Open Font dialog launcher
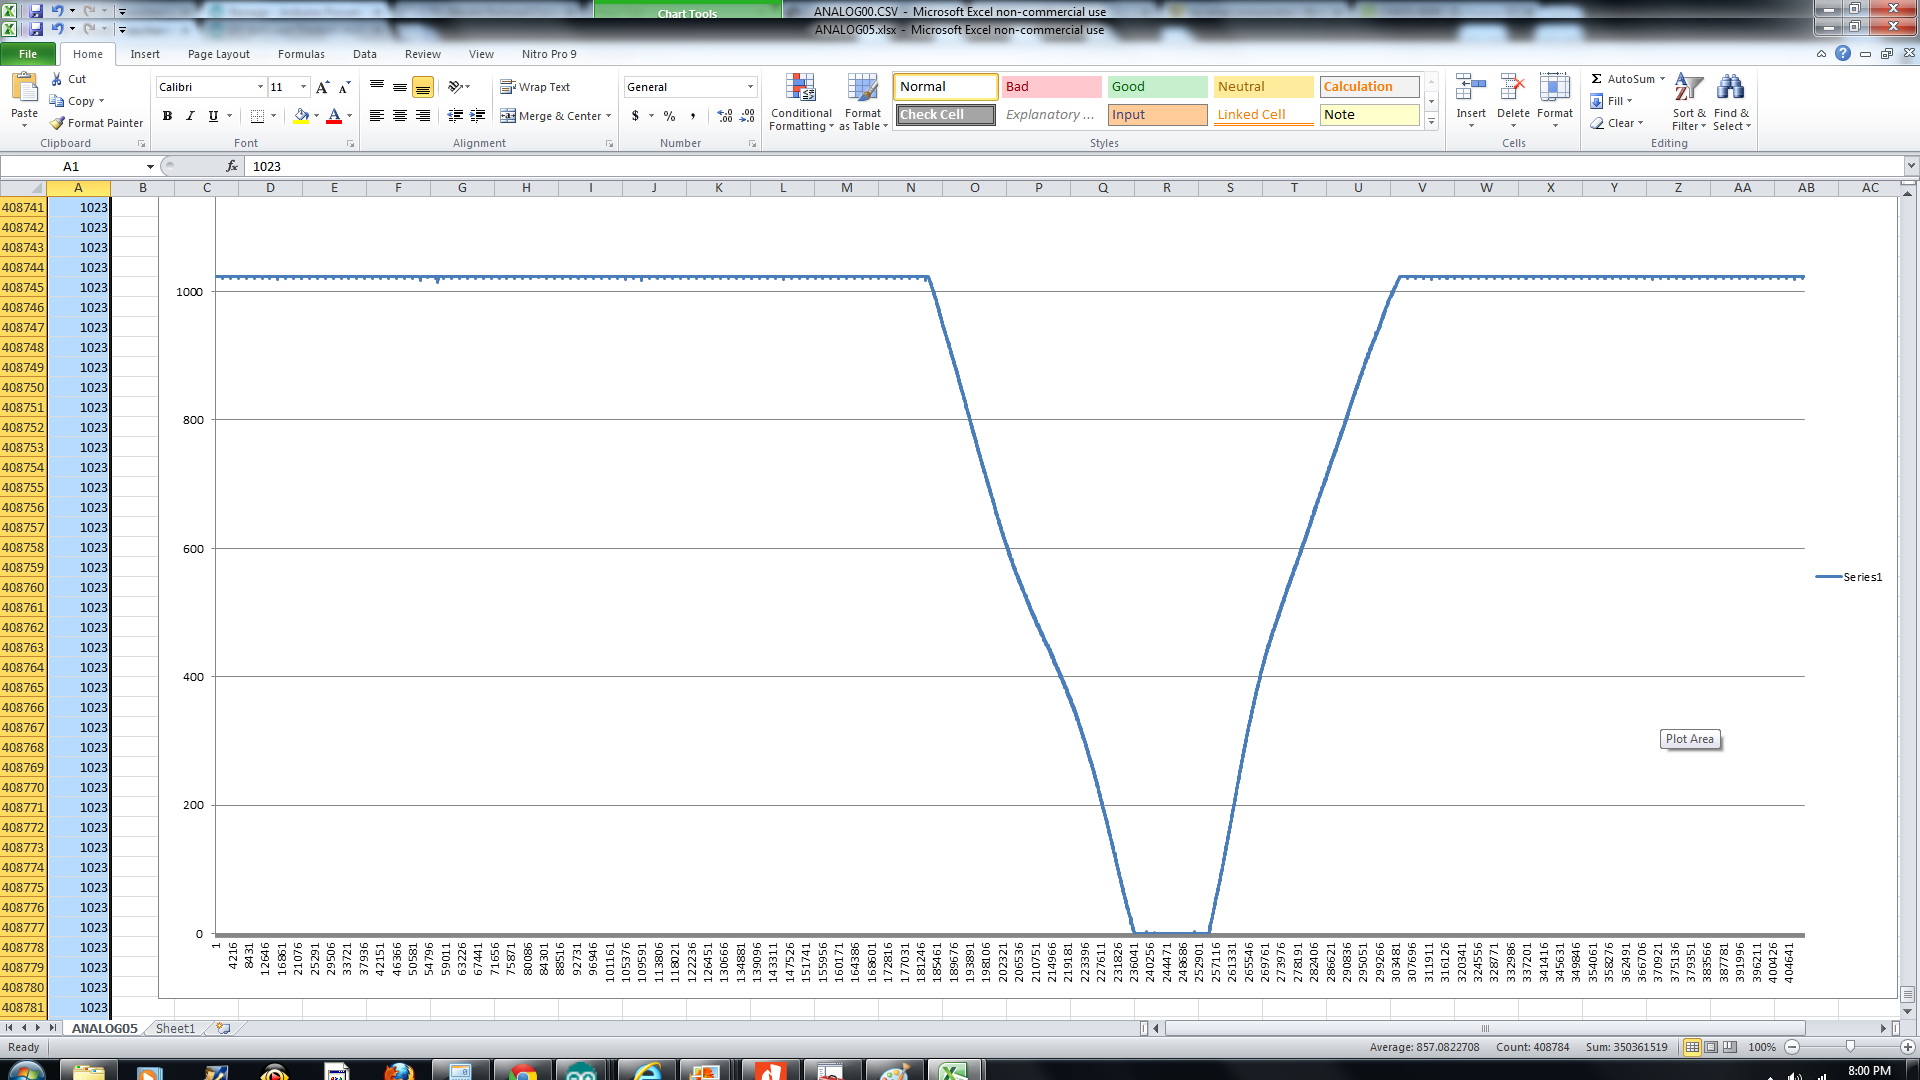 (x=350, y=144)
